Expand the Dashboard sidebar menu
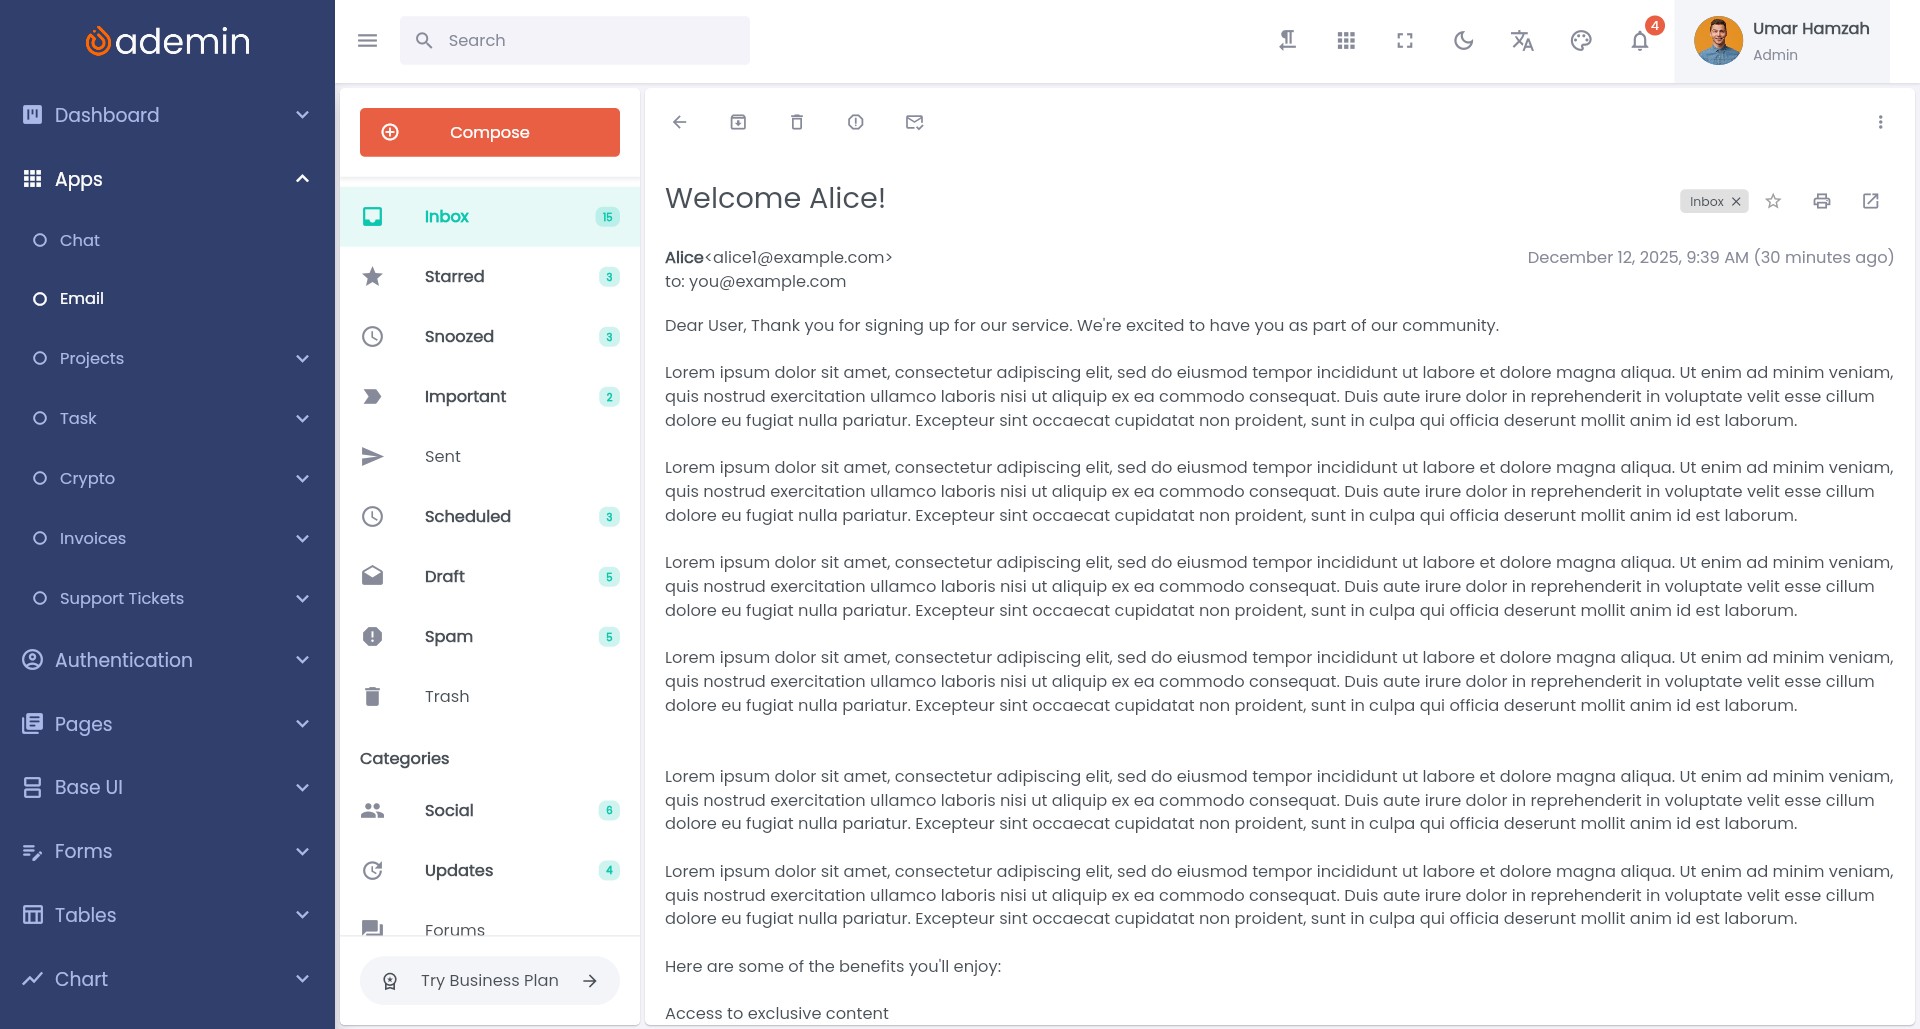 coord(167,115)
